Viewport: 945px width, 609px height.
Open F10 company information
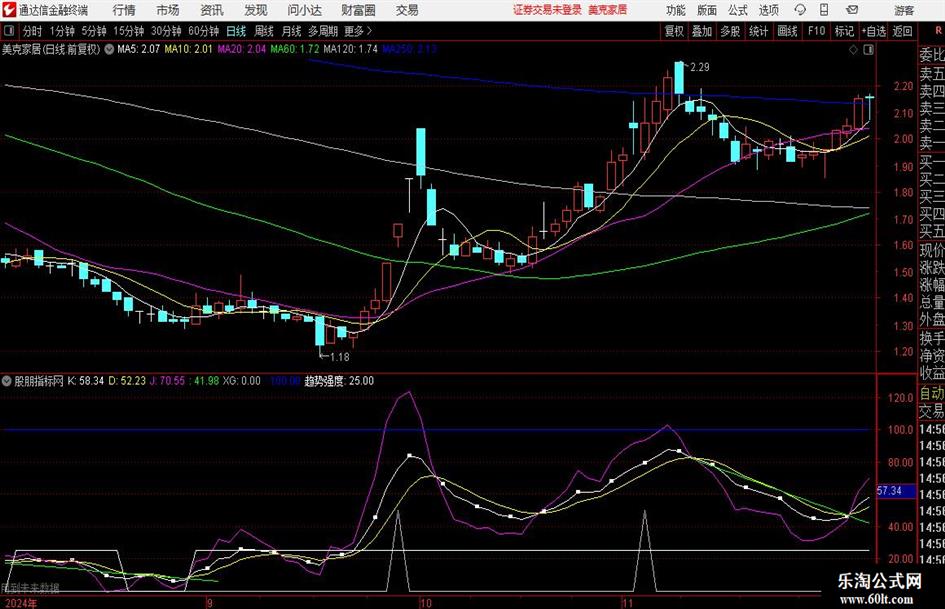point(816,31)
